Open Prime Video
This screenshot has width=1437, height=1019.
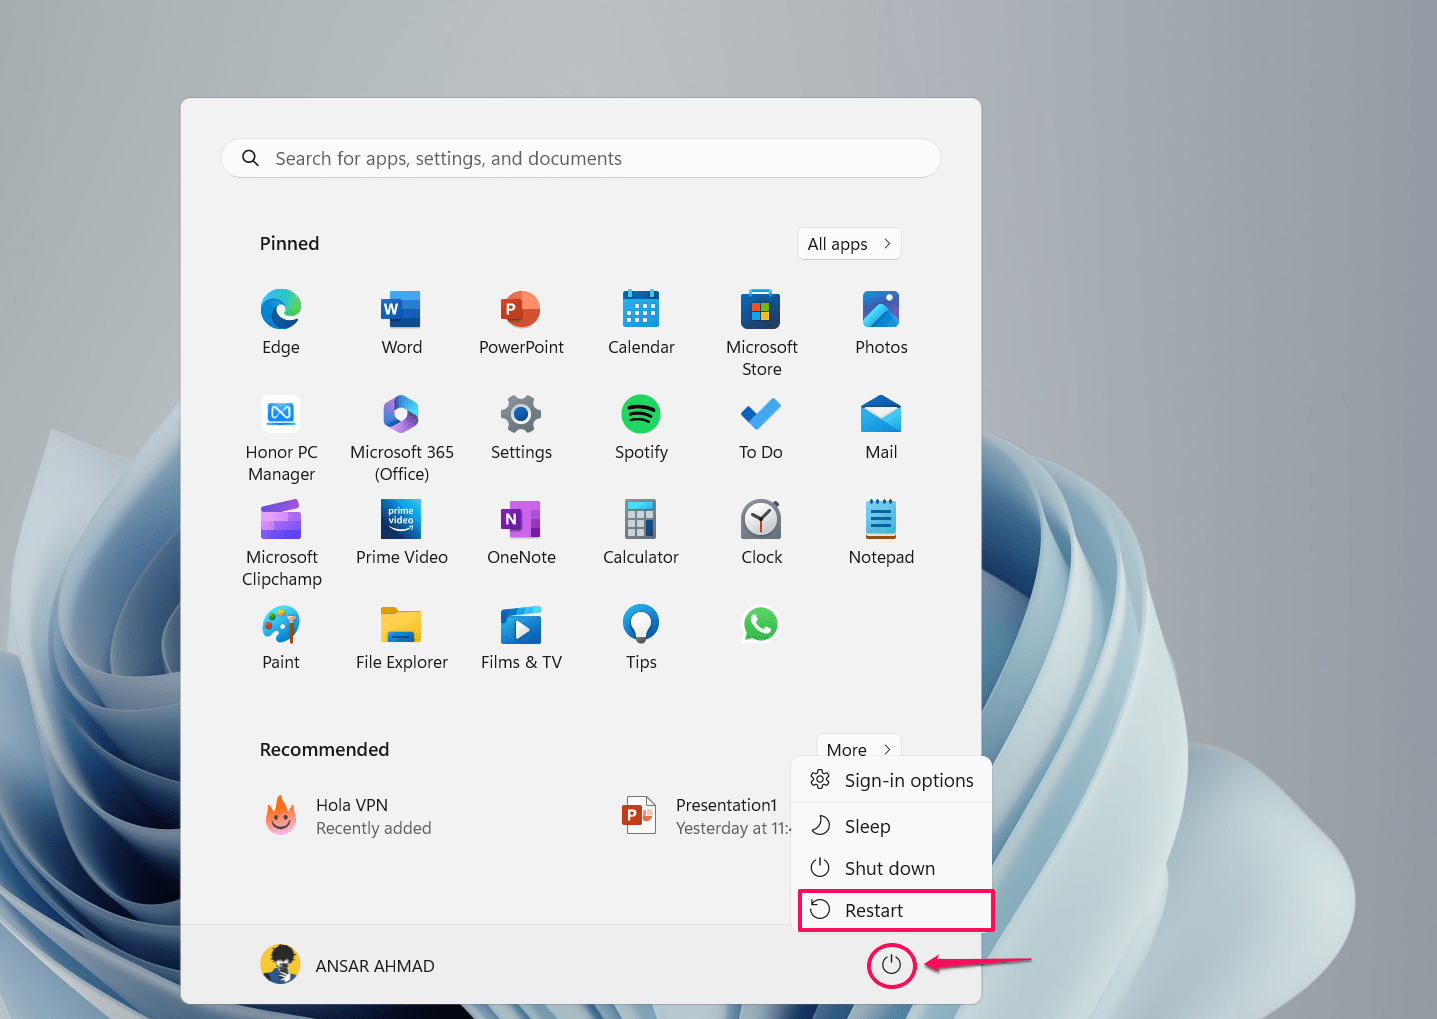coord(401,532)
